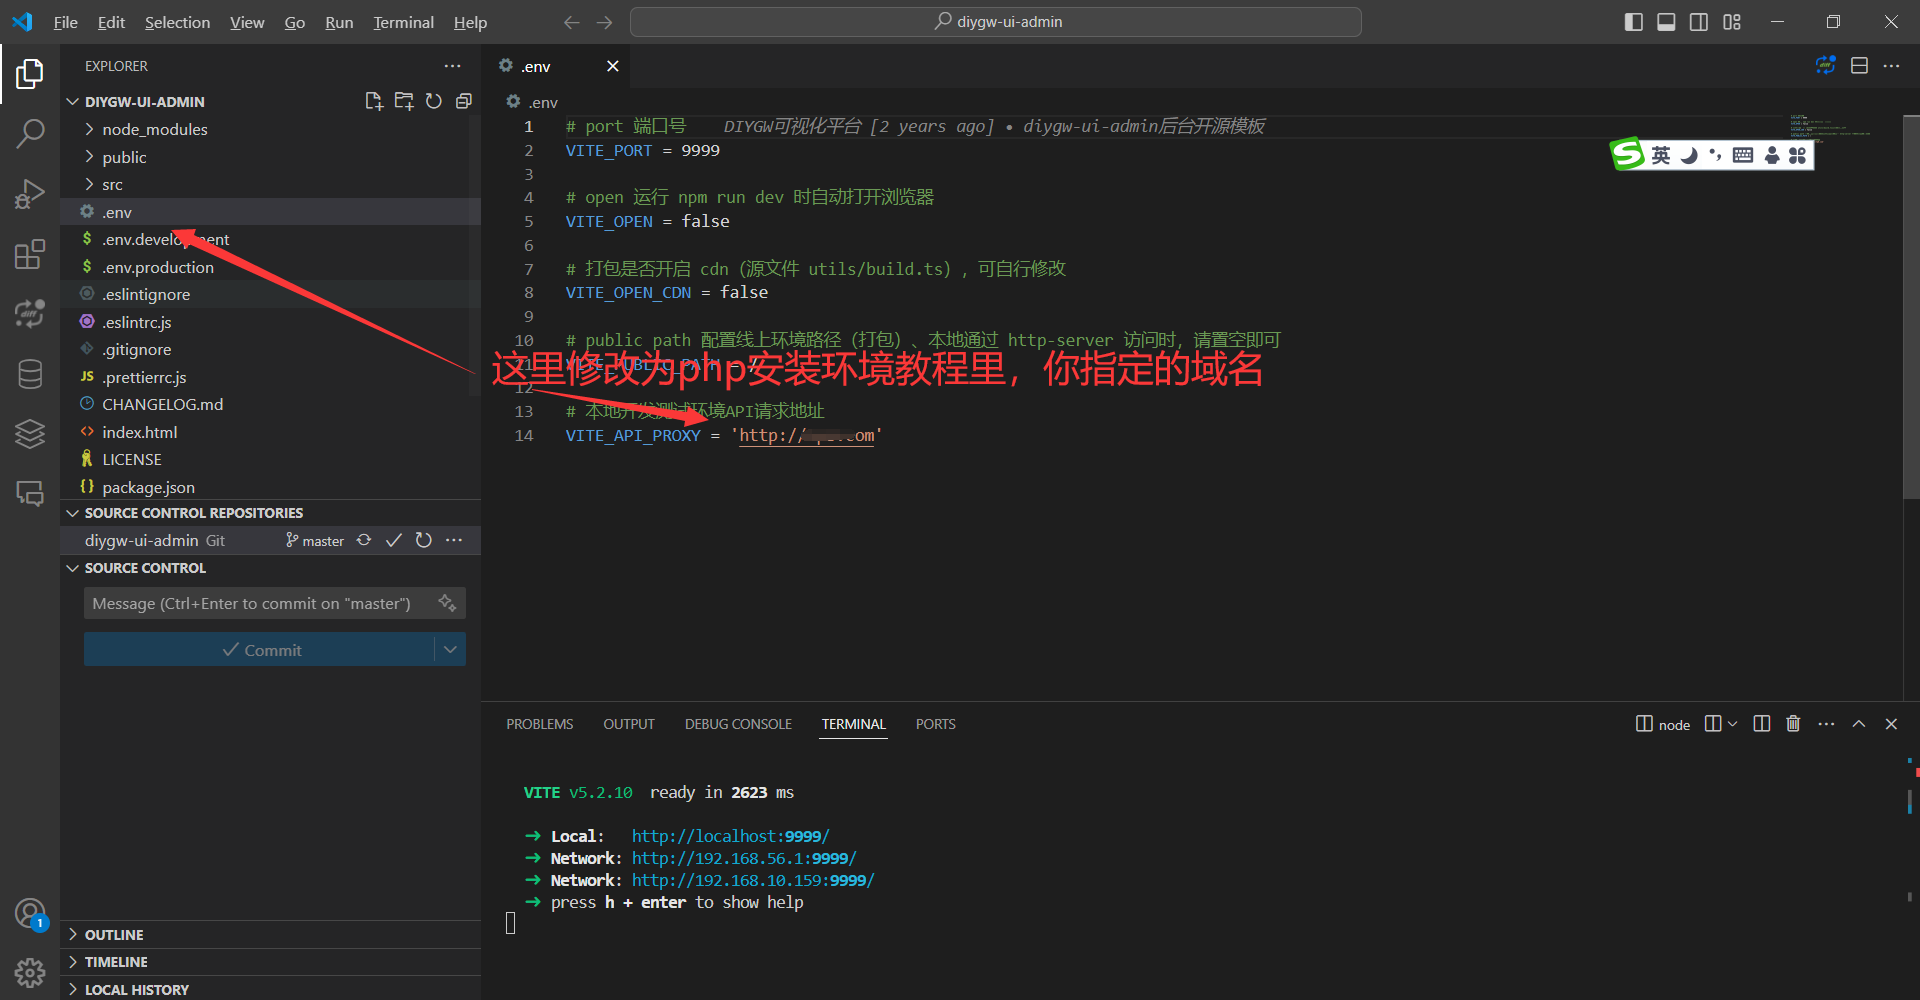Switch to the Output tab

click(x=628, y=724)
